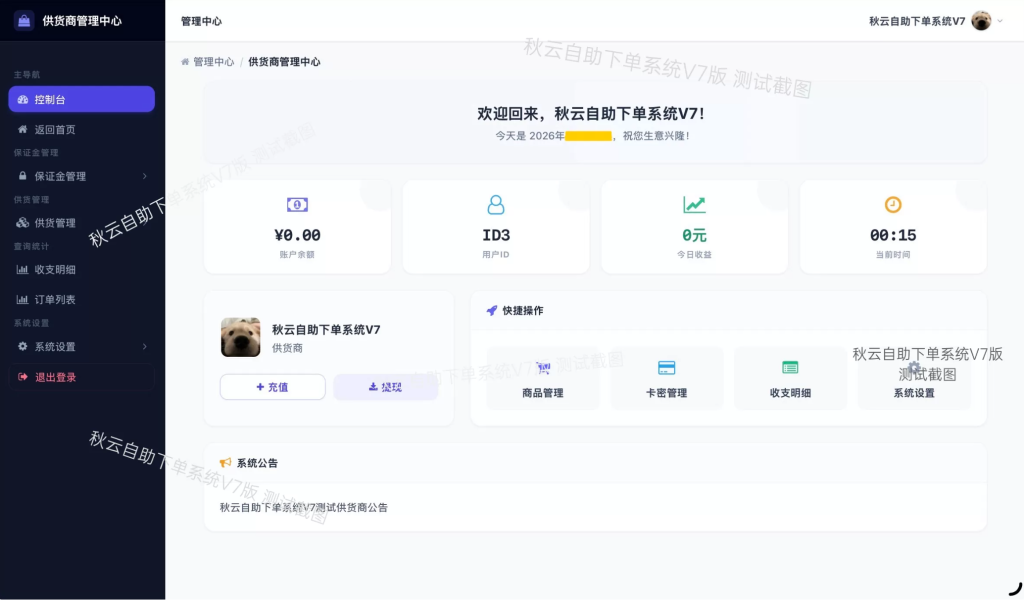Open the 卡密管理 quick action
Screen dimensions: 1024x605
[x=666, y=378]
